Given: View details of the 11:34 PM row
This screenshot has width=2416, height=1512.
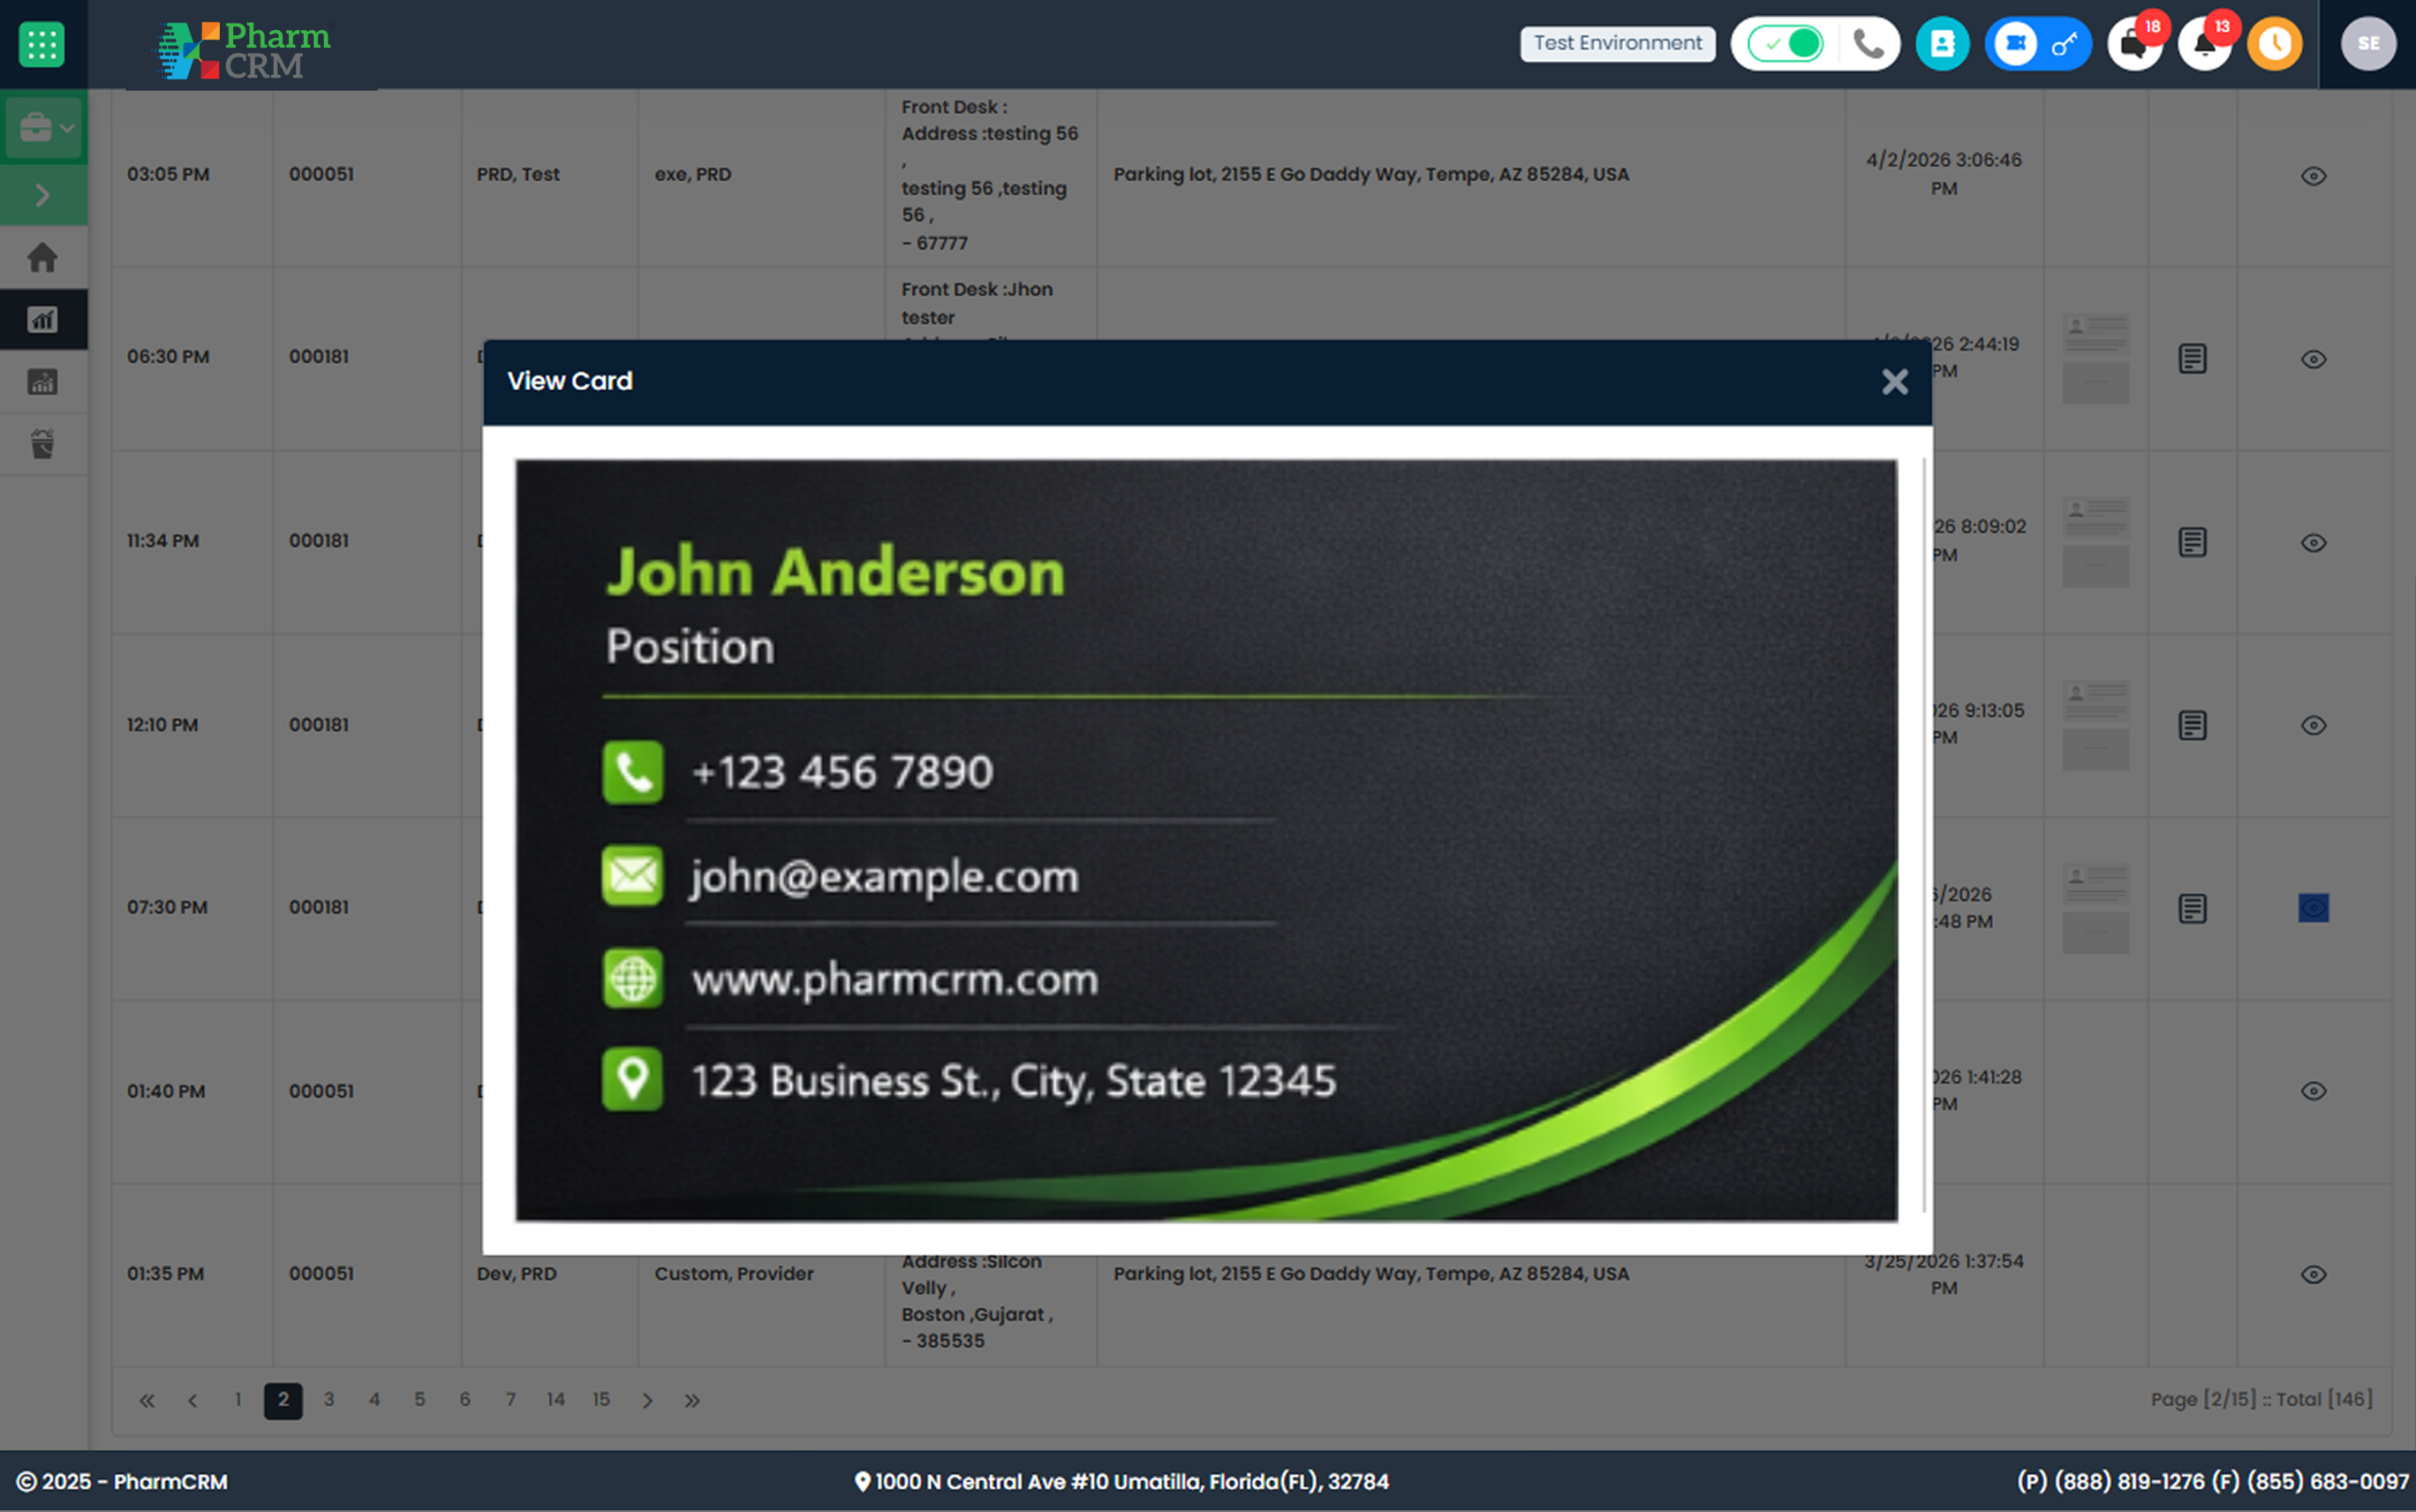Looking at the screenshot, I should (x=2313, y=543).
